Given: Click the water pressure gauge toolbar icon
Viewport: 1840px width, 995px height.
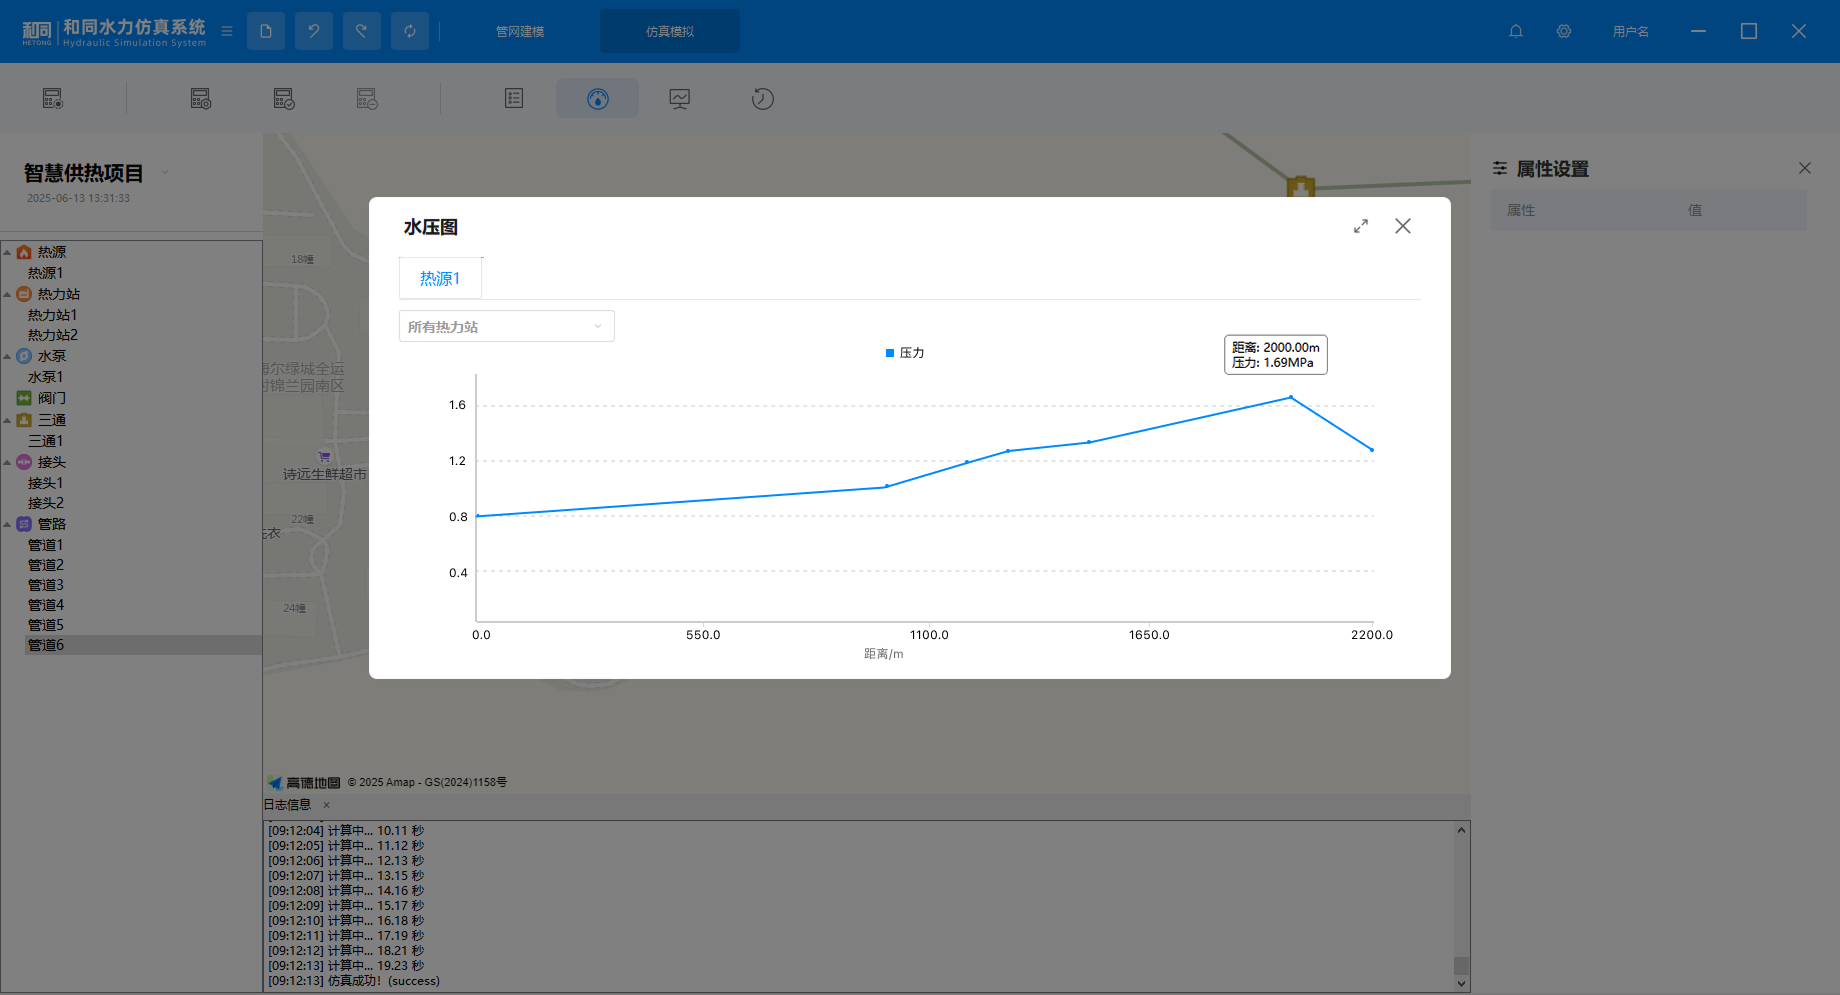Looking at the screenshot, I should [597, 99].
